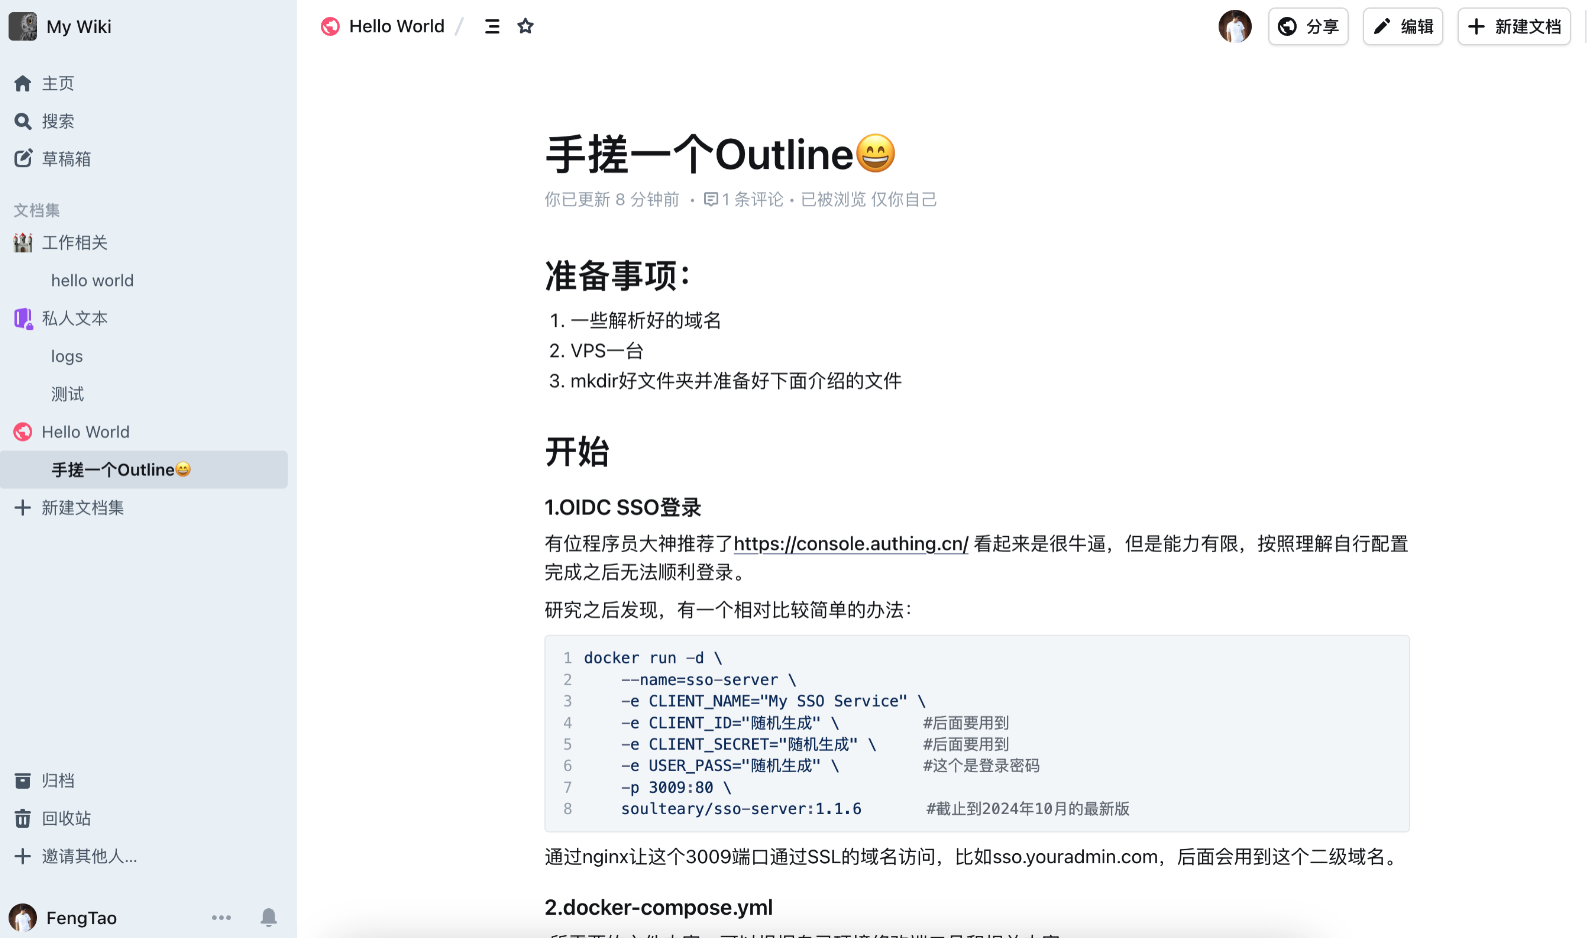1590x938 pixels.
Task: Go to 主页 home
Action: (57, 84)
